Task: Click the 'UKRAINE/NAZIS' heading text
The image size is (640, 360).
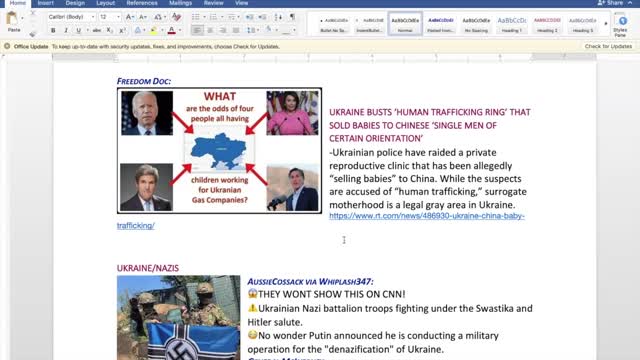Action: [x=148, y=268]
